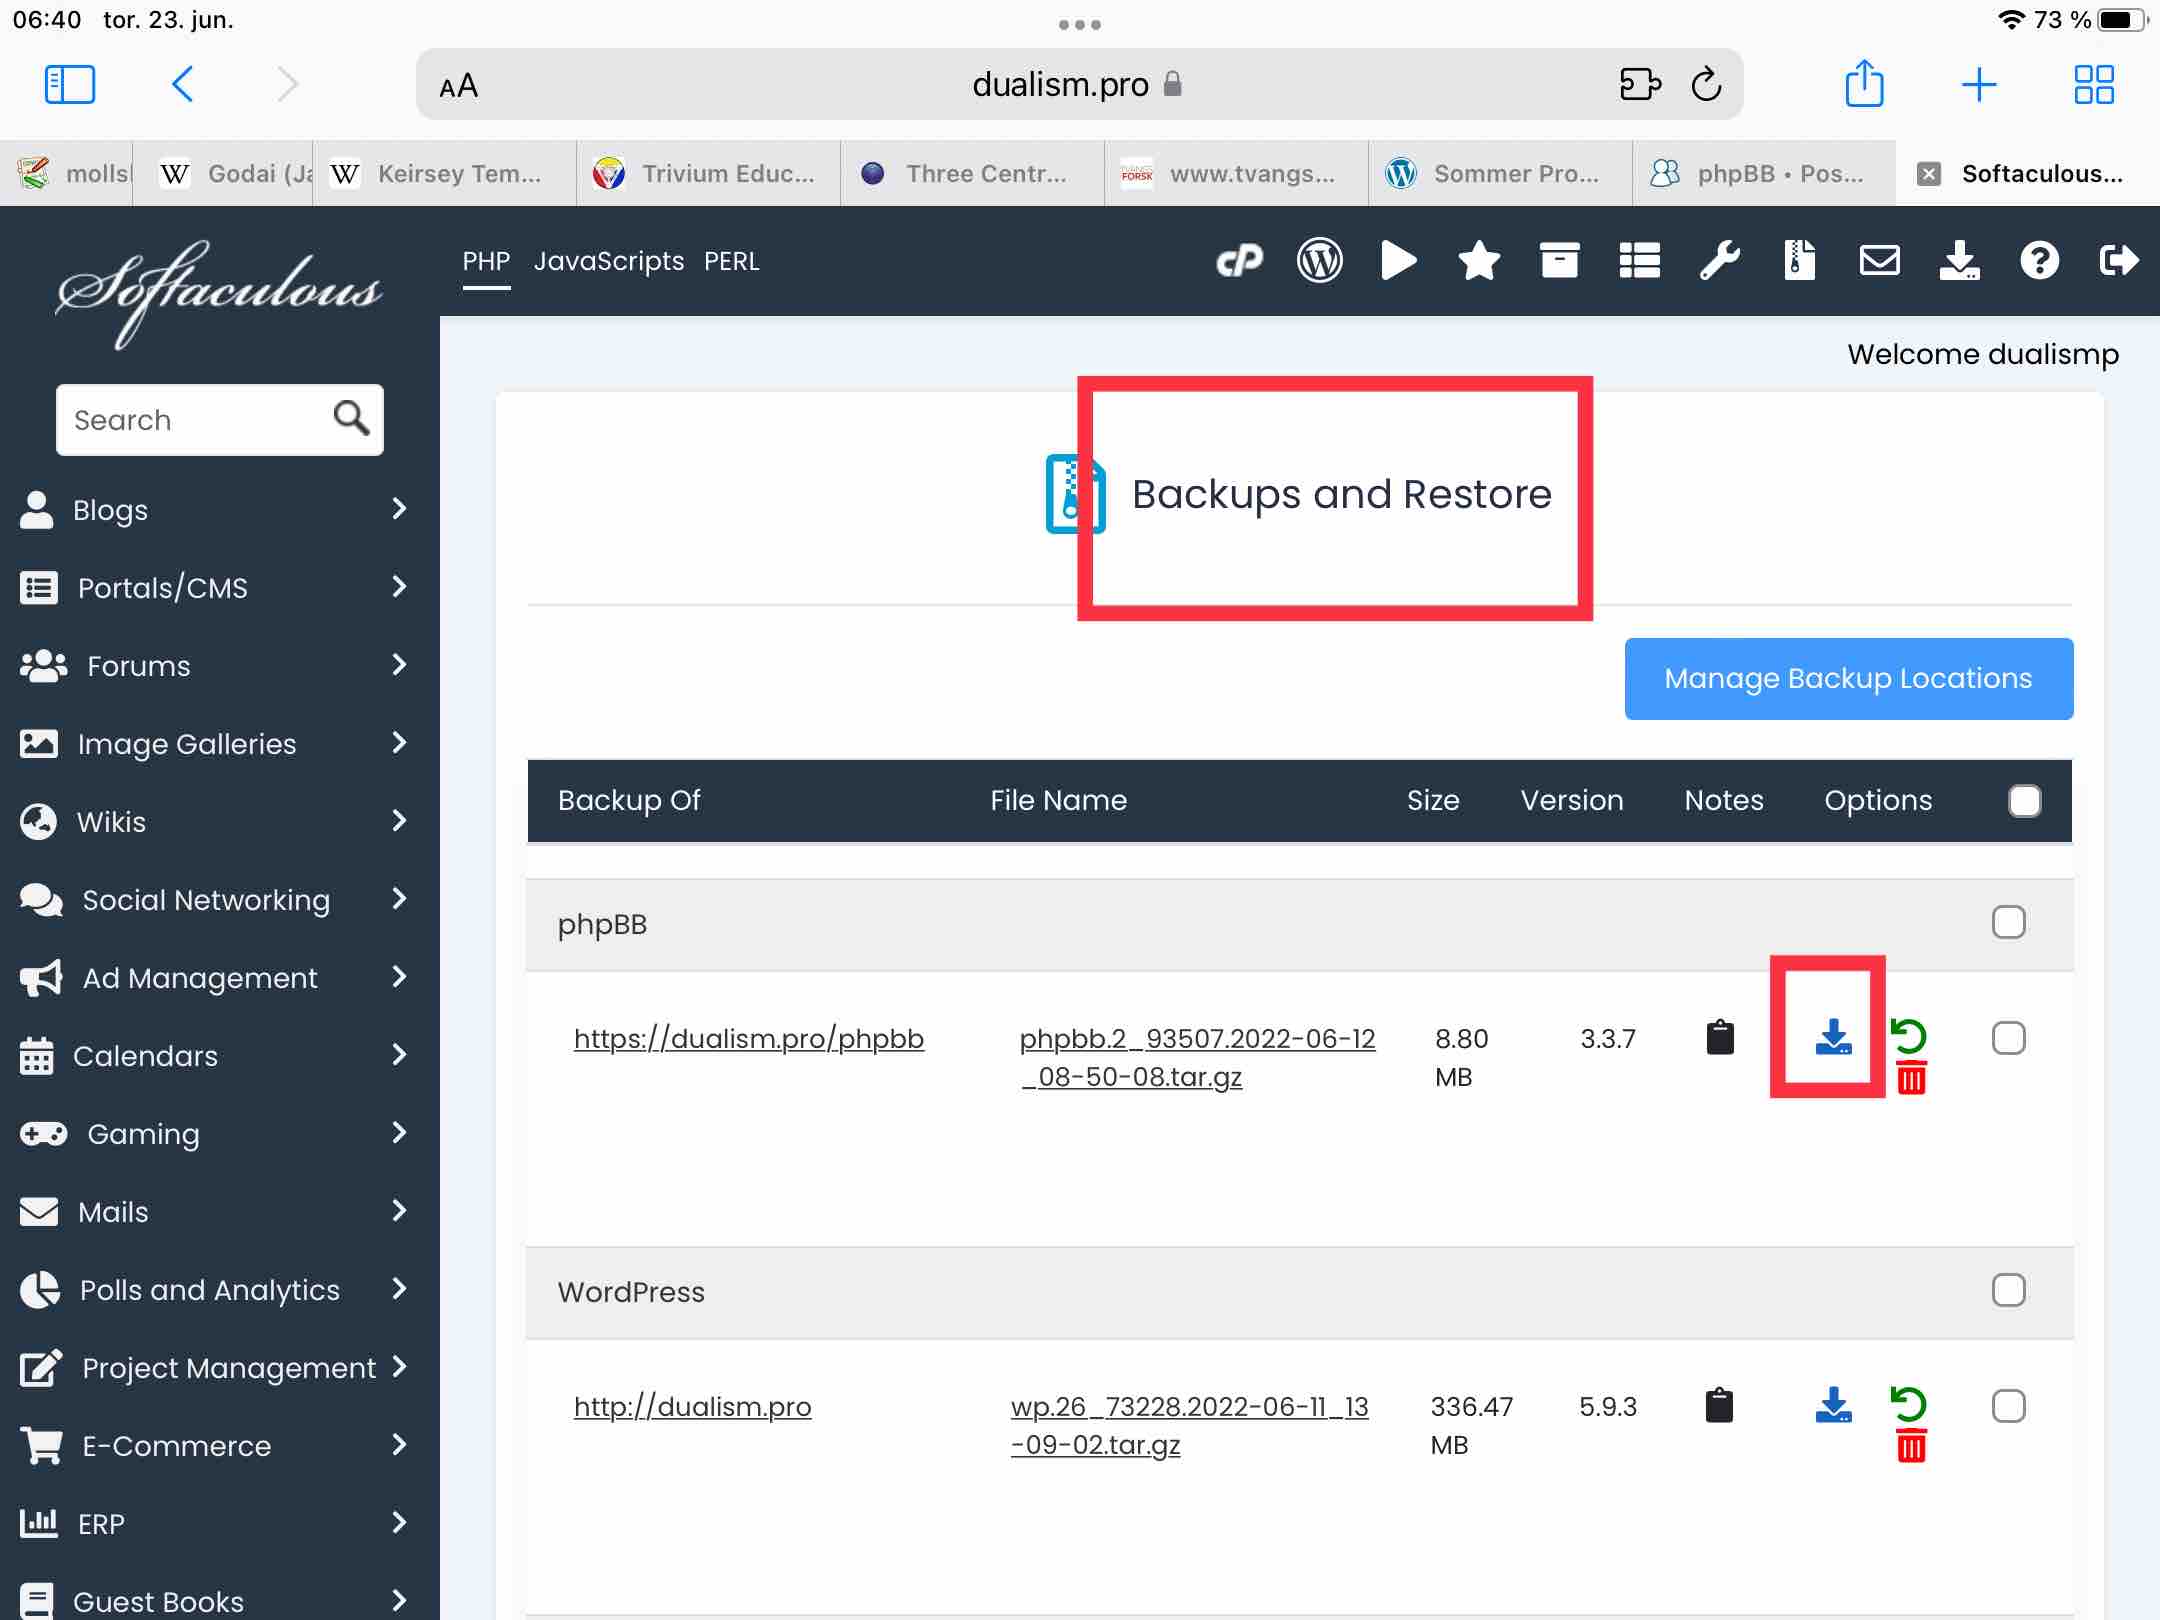The image size is (2160, 1620).
Task: Click the star favorites icon in toolbar
Action: pos(1479,261)
